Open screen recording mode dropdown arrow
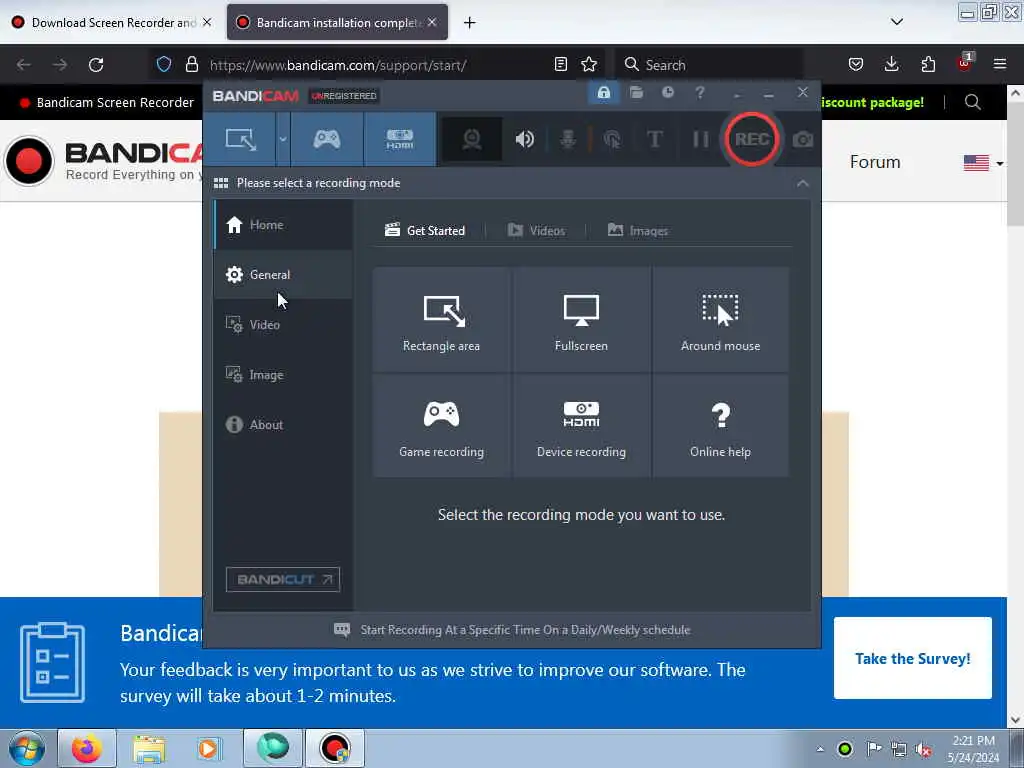This screenshot has height=768, width=1024. (x=283, y=139)
